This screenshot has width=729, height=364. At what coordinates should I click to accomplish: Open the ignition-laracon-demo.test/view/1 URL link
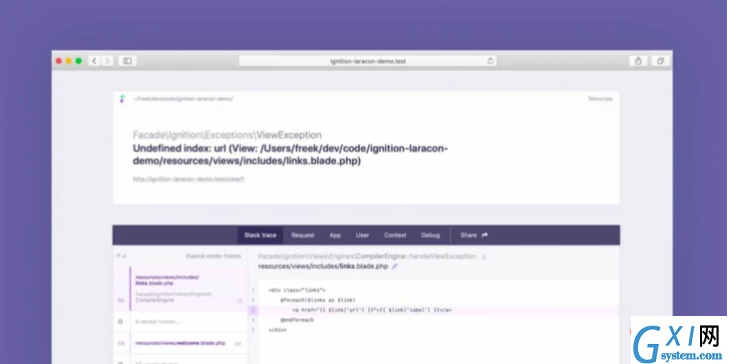click(188, 179)
